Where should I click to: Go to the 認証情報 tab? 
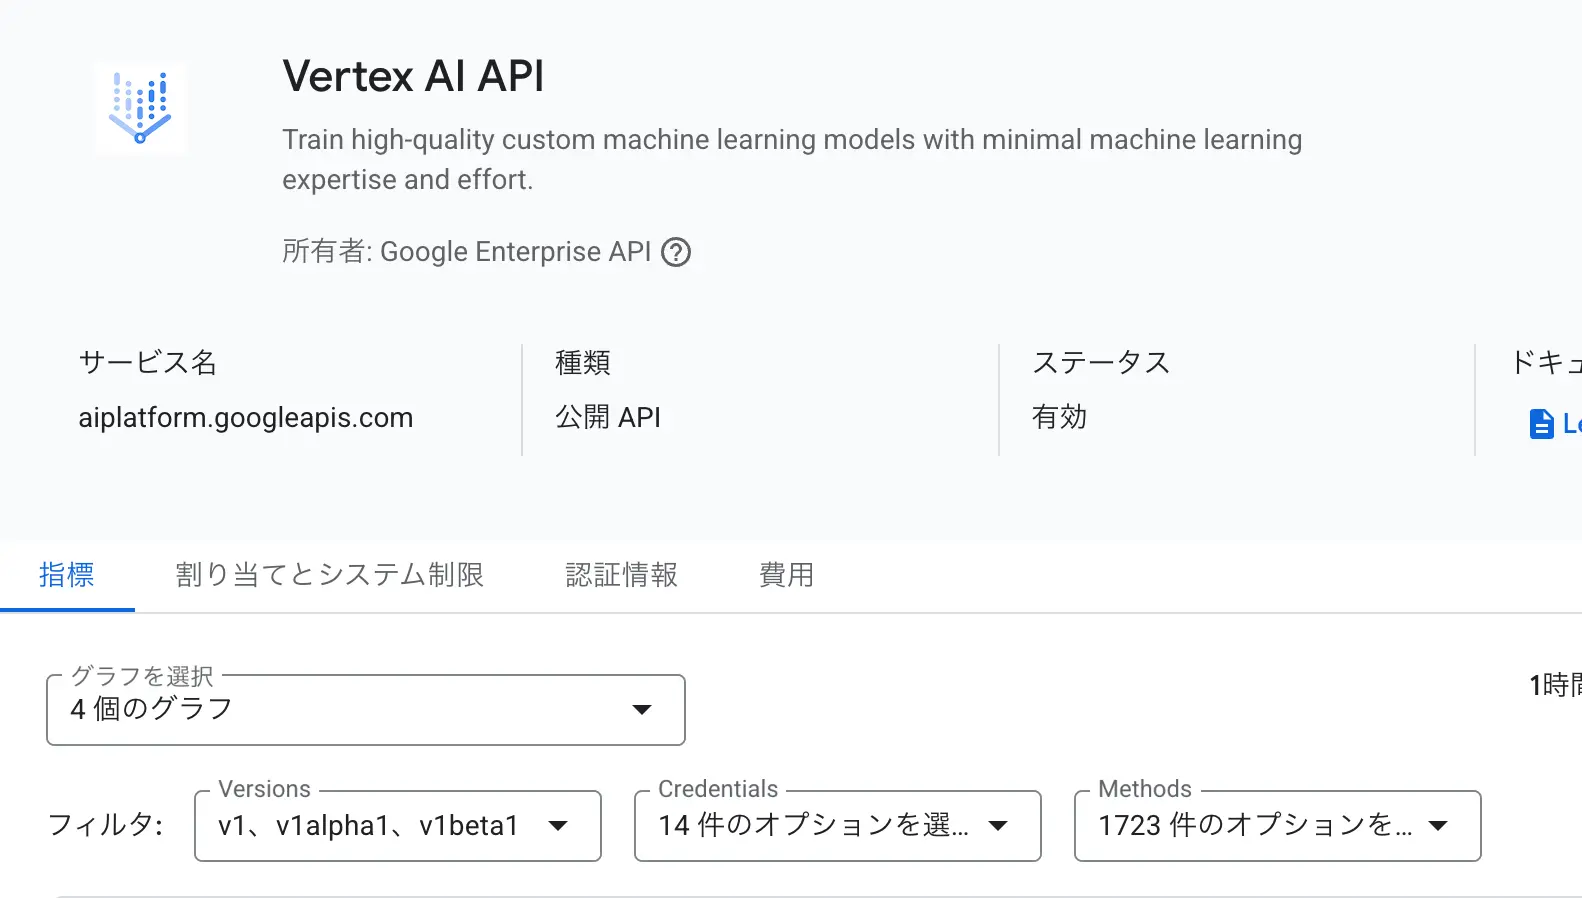pos(621,575)
